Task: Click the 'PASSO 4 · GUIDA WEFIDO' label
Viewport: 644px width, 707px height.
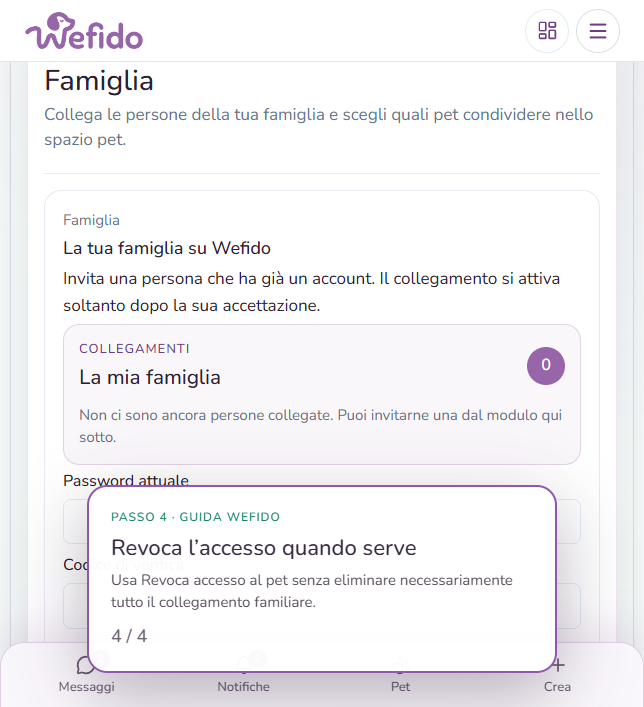Action: click(x=195, y=517)
